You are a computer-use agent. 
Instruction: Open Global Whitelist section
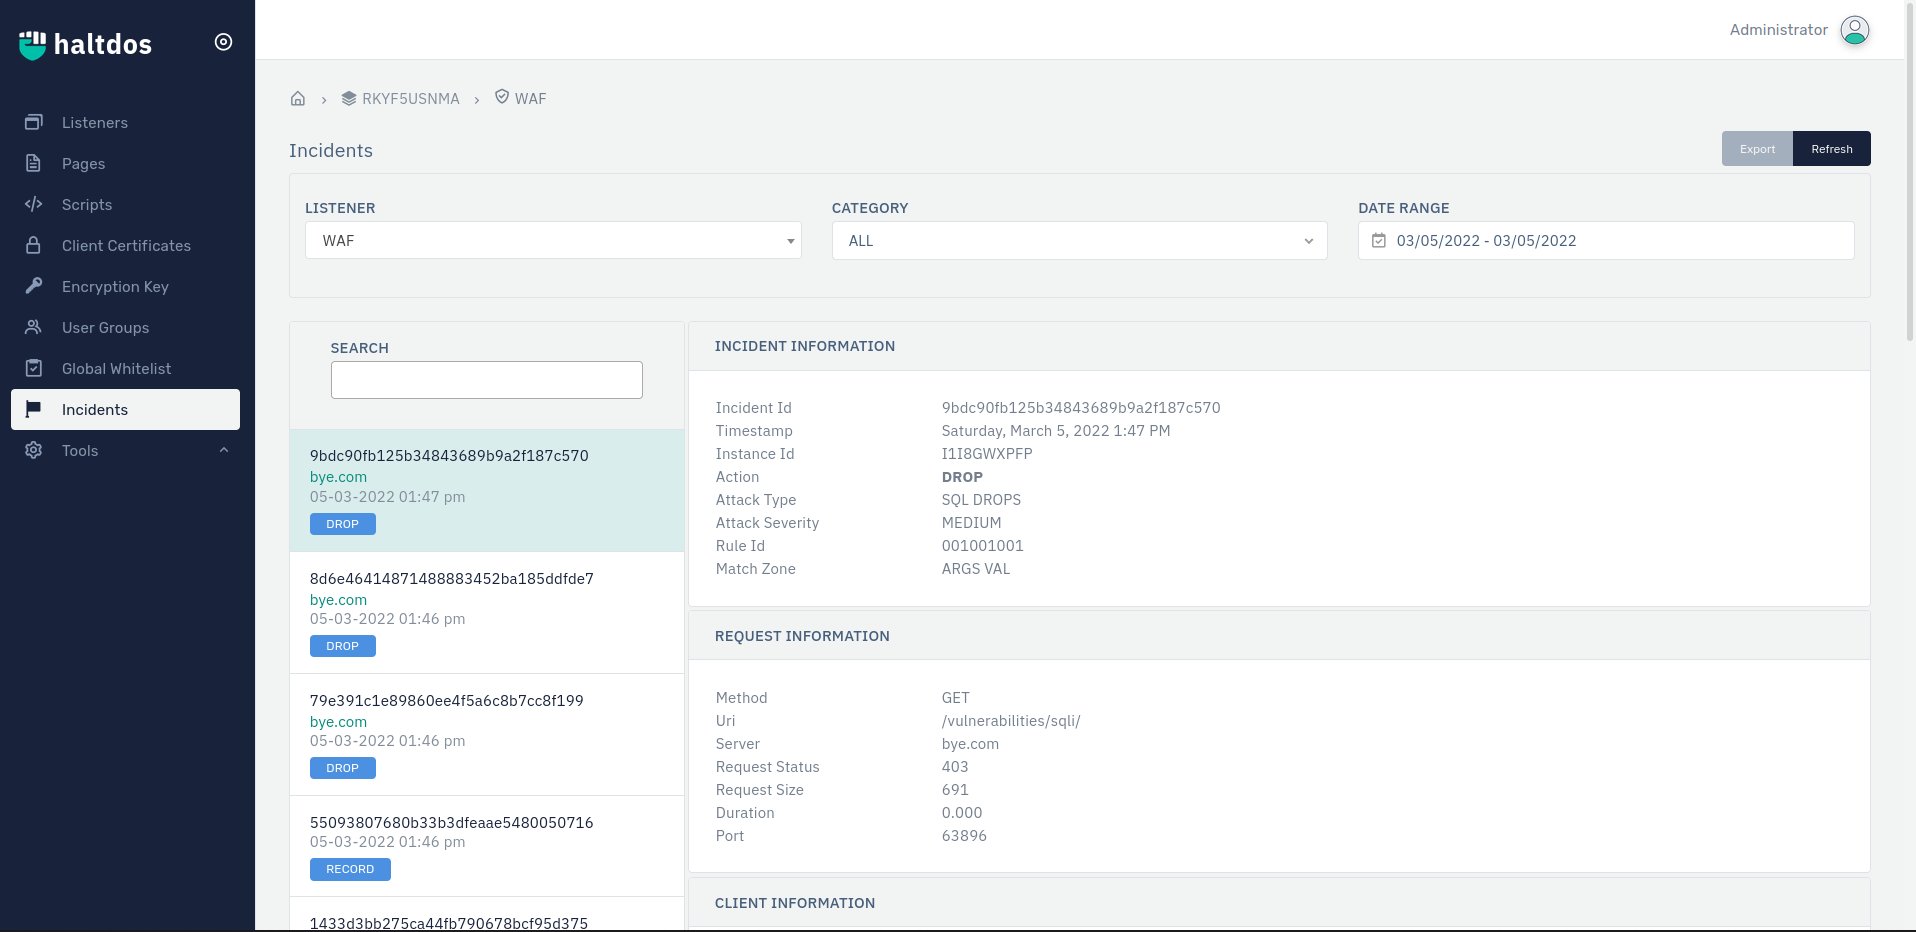point(125,368)
